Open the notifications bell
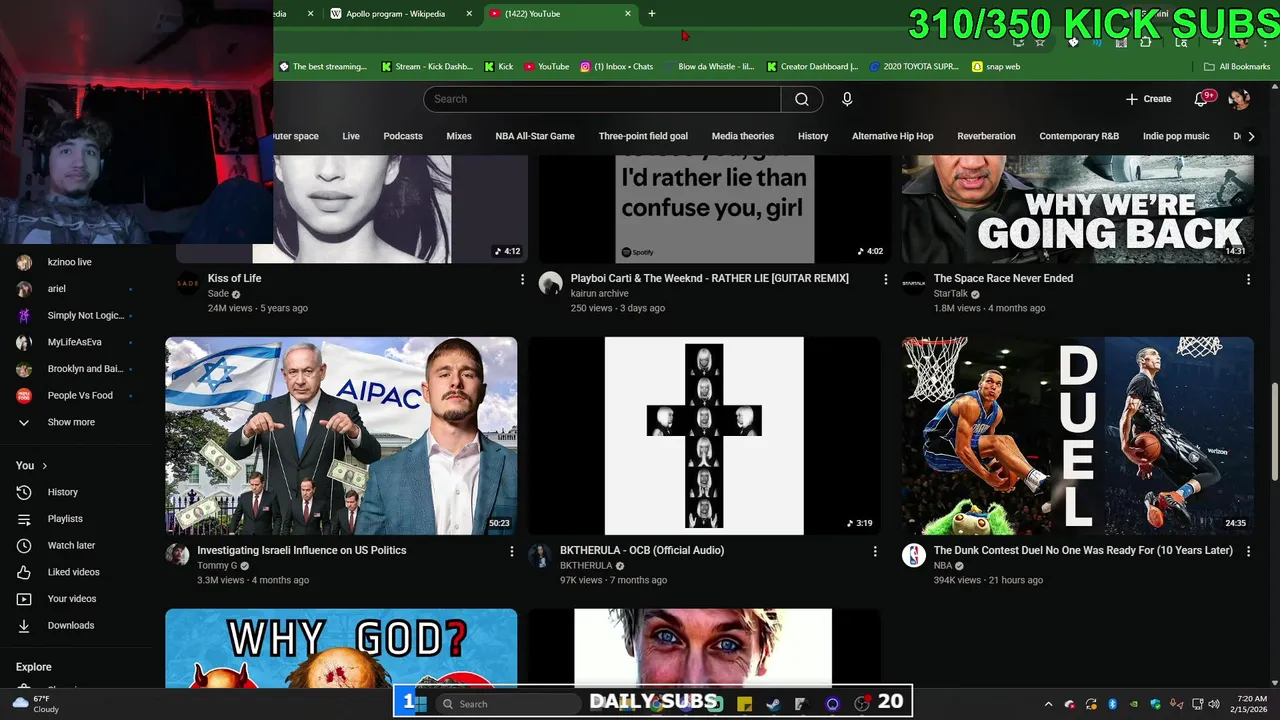This screenshot has width=1280, height=720. [x=1203, y=99]
